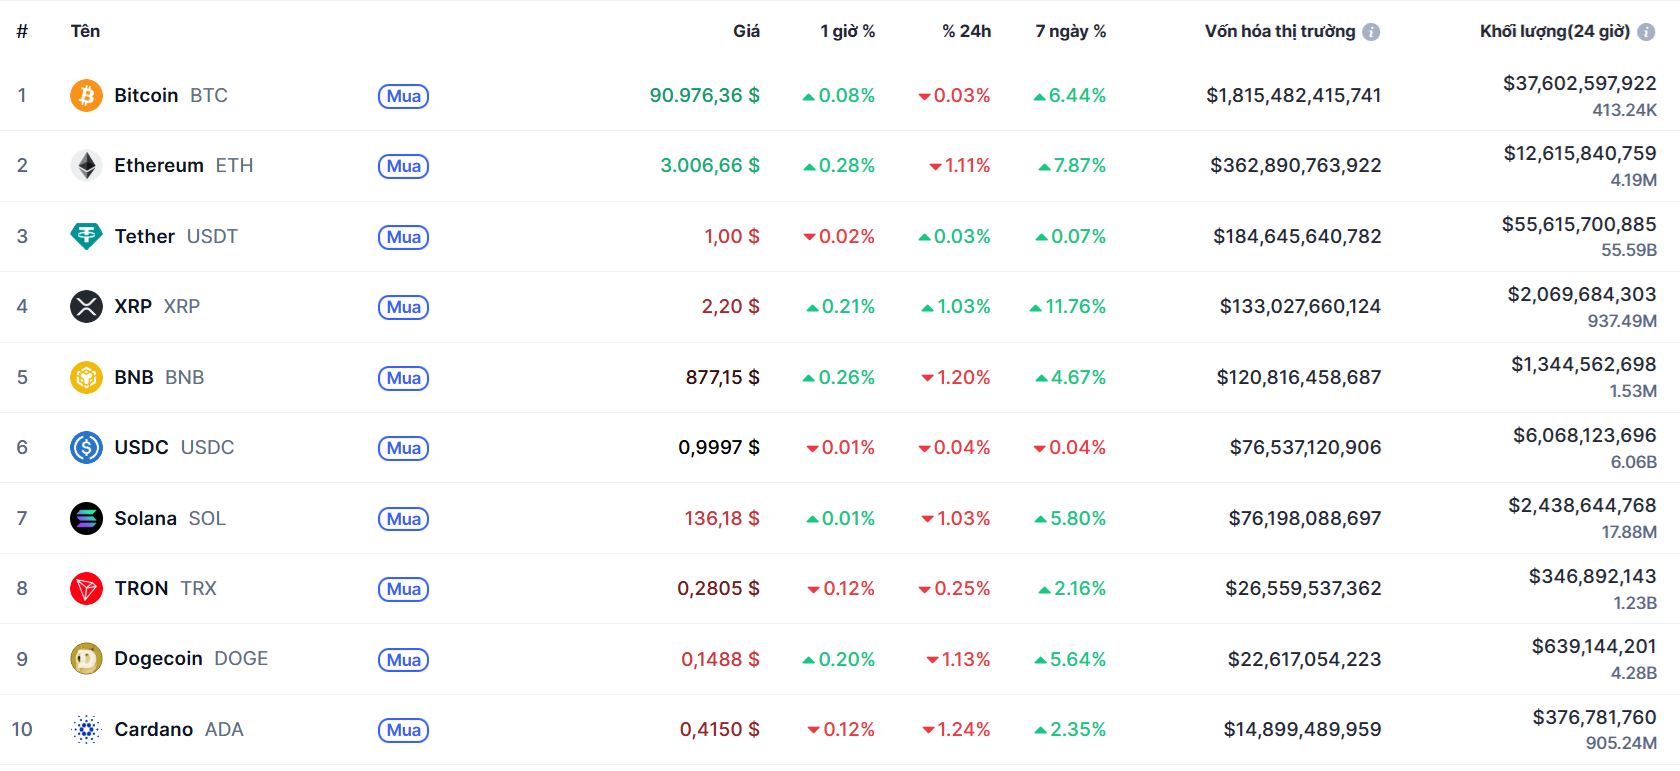
Task: Click the BNB yellow logo icon
Action: (x=86, y=378)
